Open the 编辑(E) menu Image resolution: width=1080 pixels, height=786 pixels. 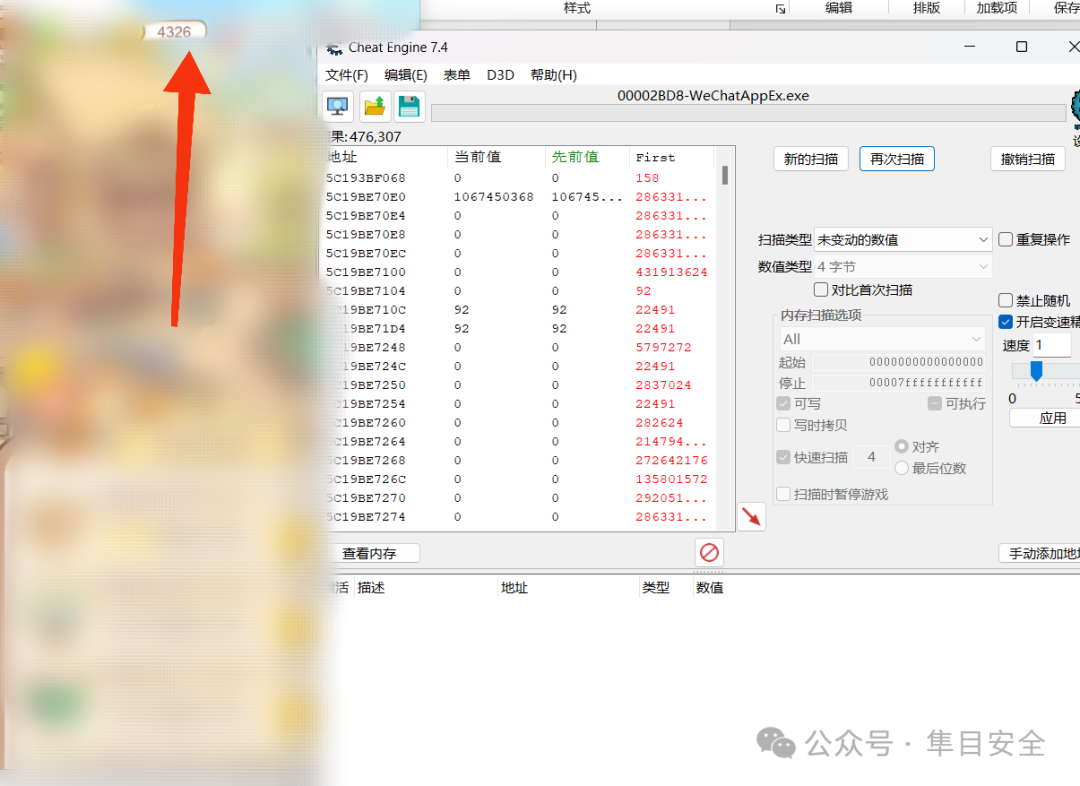coord(406,75)
